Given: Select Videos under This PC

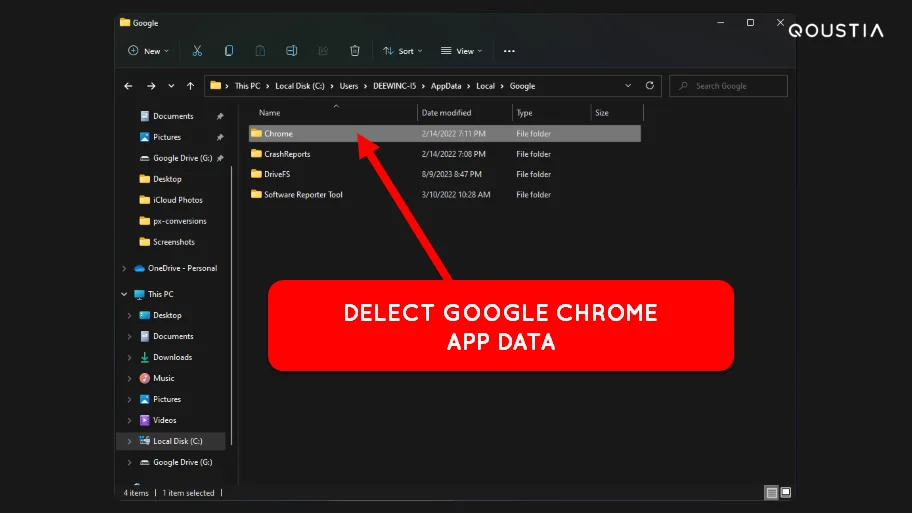Looking at the screenshot, I should (x=165, y=420).
